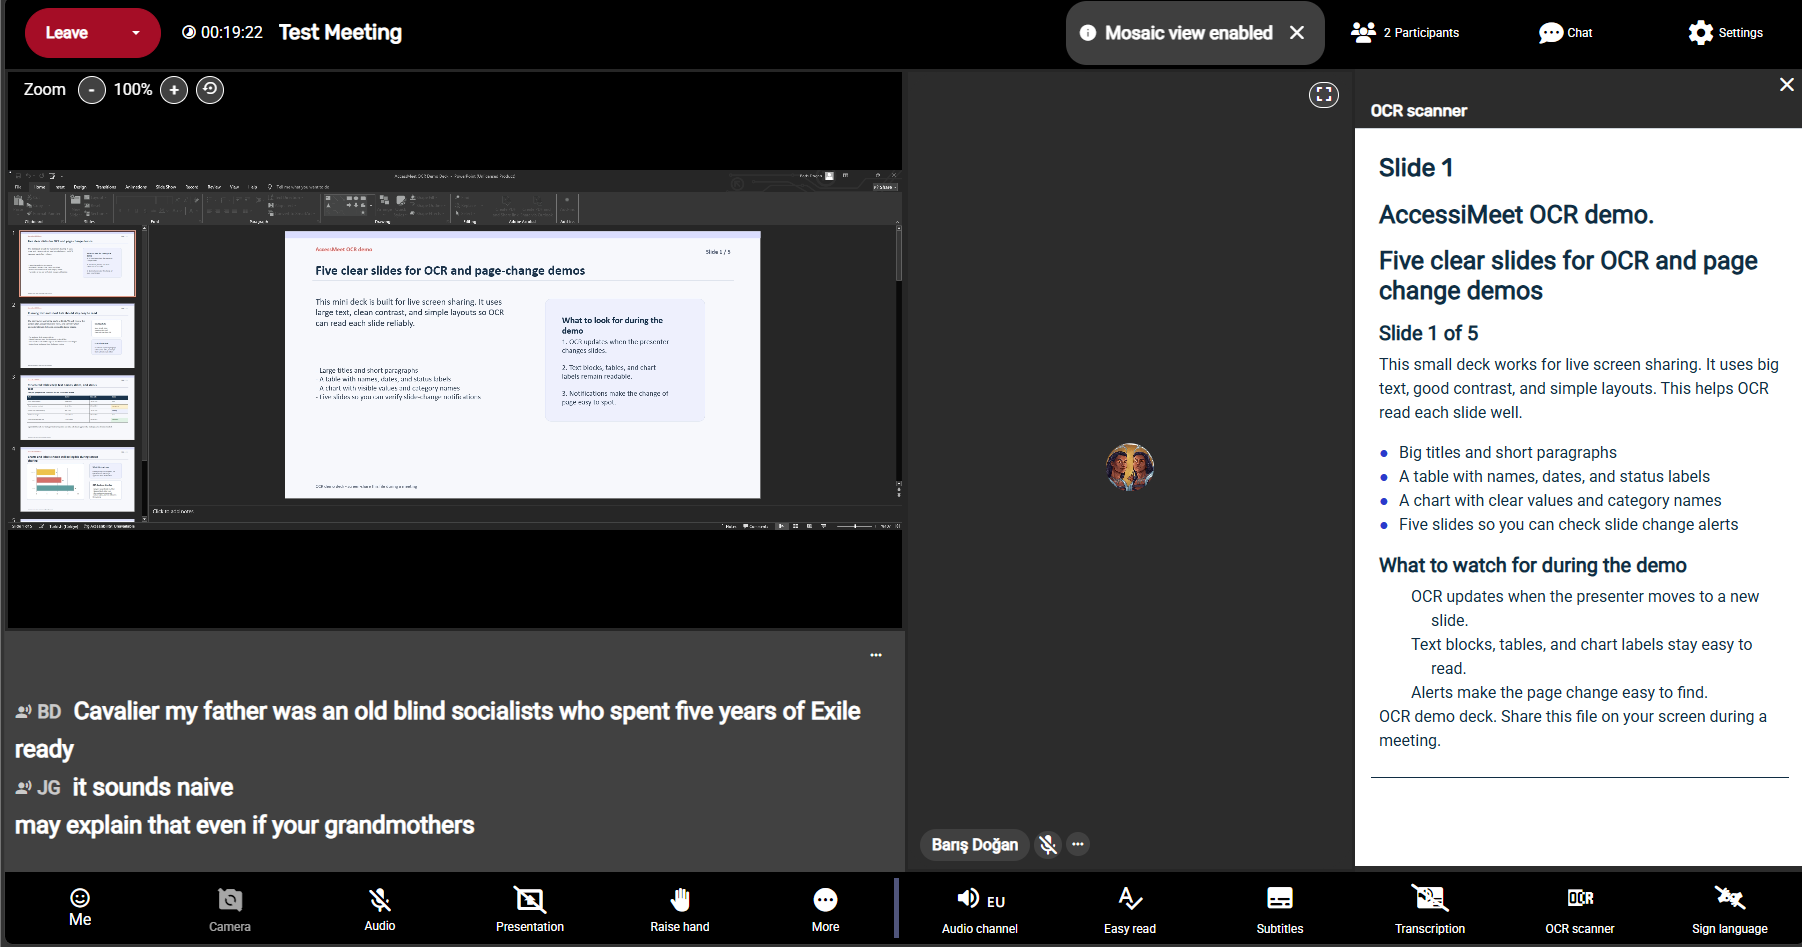Click 'What to watch for during the demo' heading
The height and width of the screenshot is (947, 1802).
(x=1532, y=565)
